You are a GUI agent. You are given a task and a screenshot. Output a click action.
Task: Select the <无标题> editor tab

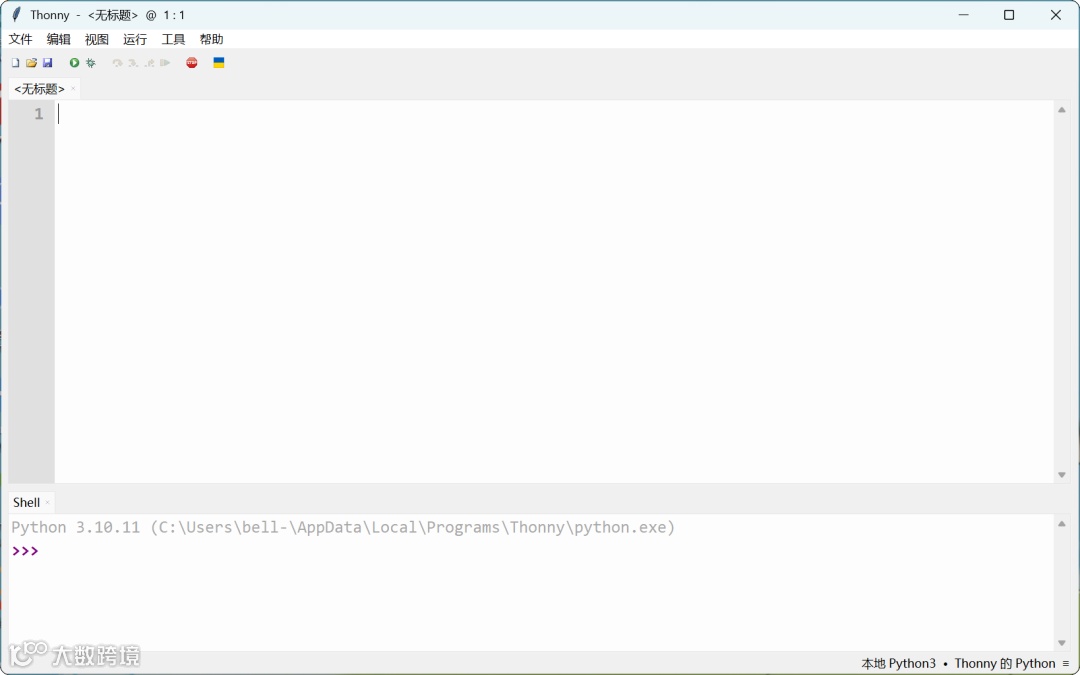39,89
